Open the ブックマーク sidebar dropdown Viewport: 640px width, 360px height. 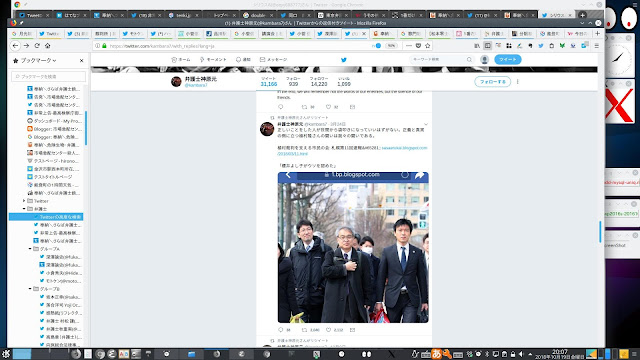pyautogui.click(x=35, y=60)
